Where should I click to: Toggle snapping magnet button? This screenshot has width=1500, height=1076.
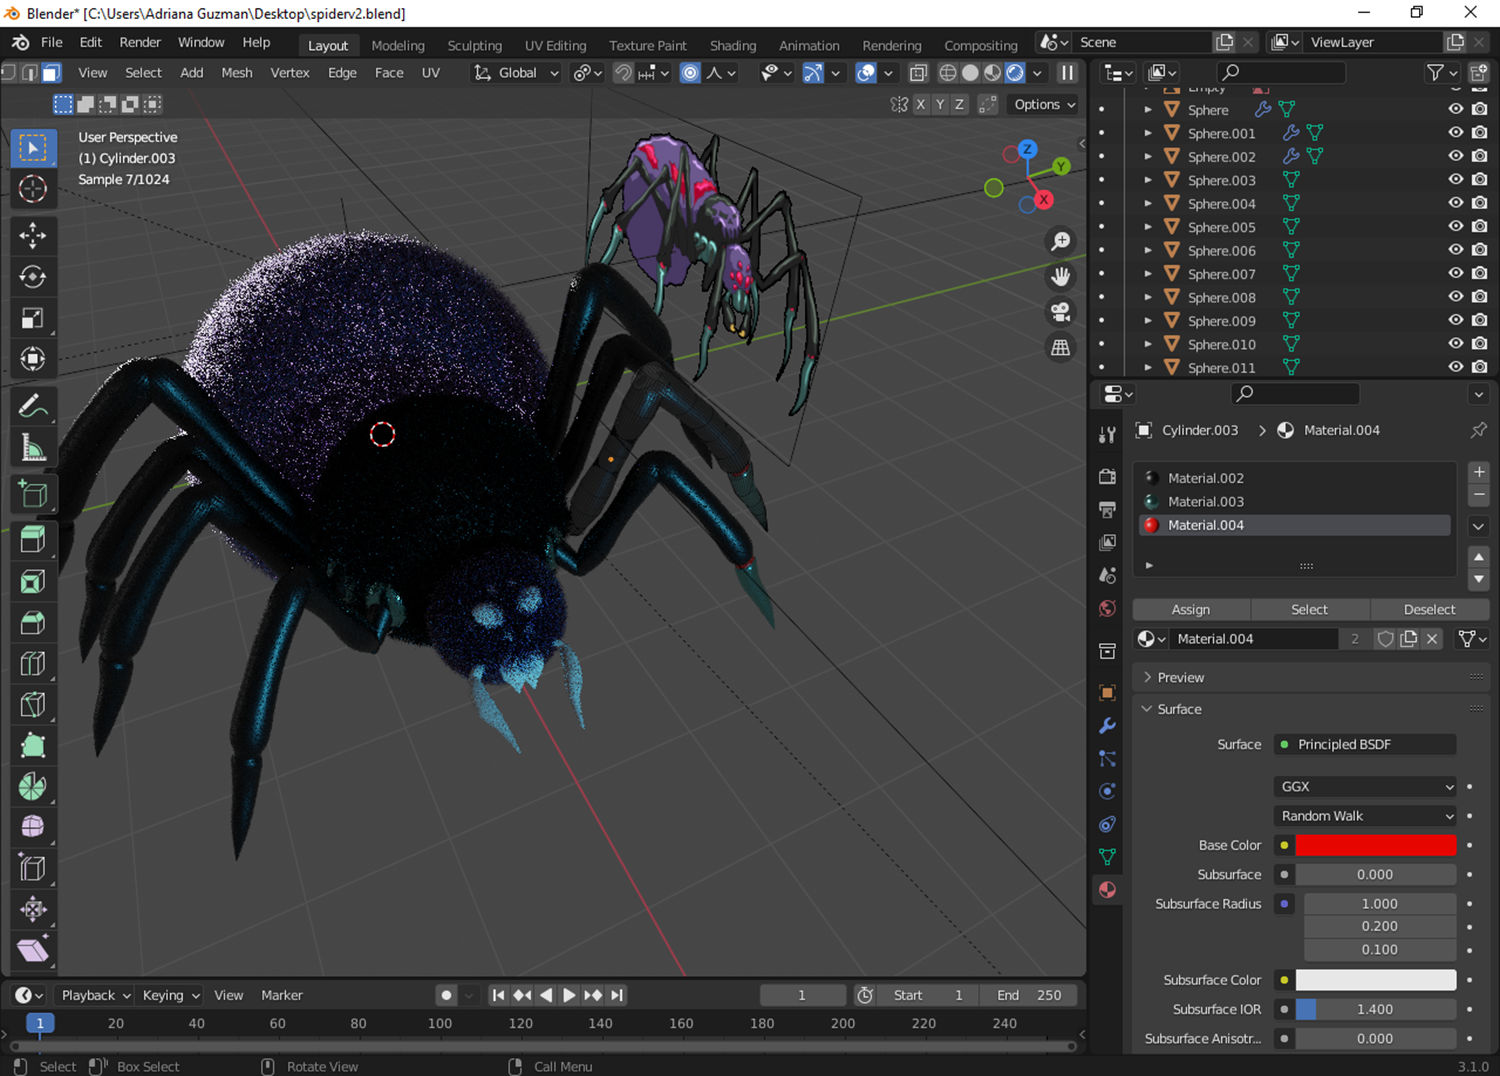click(624, 73)
